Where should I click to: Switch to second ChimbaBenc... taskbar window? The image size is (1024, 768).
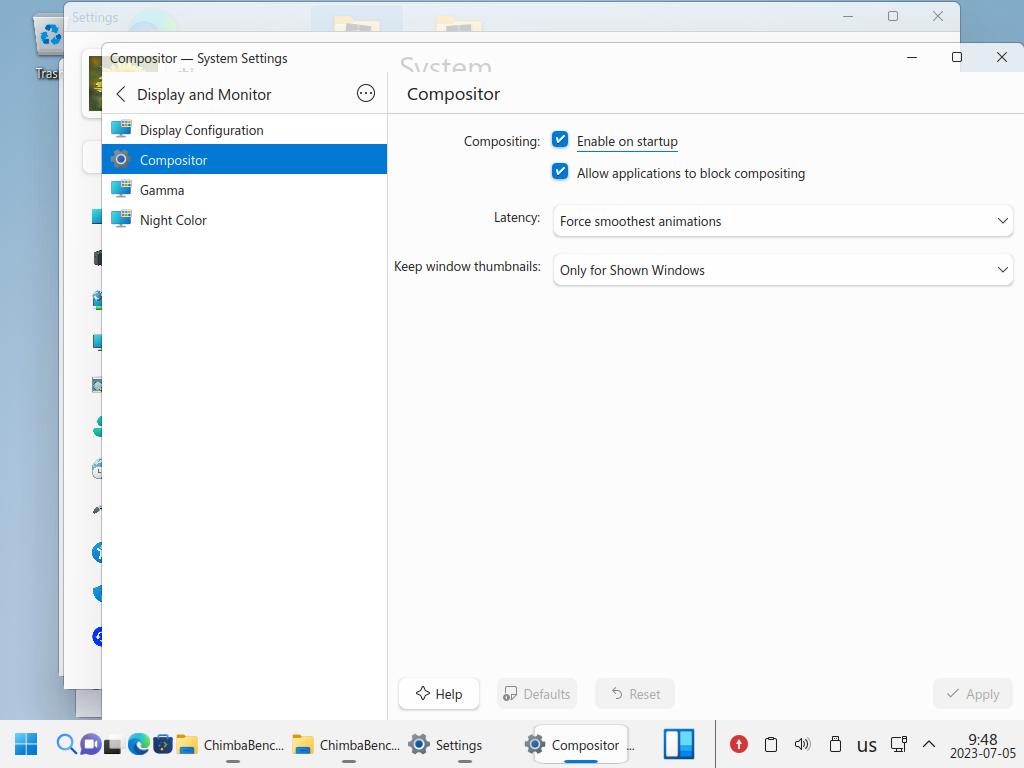(x=346, y=744)
